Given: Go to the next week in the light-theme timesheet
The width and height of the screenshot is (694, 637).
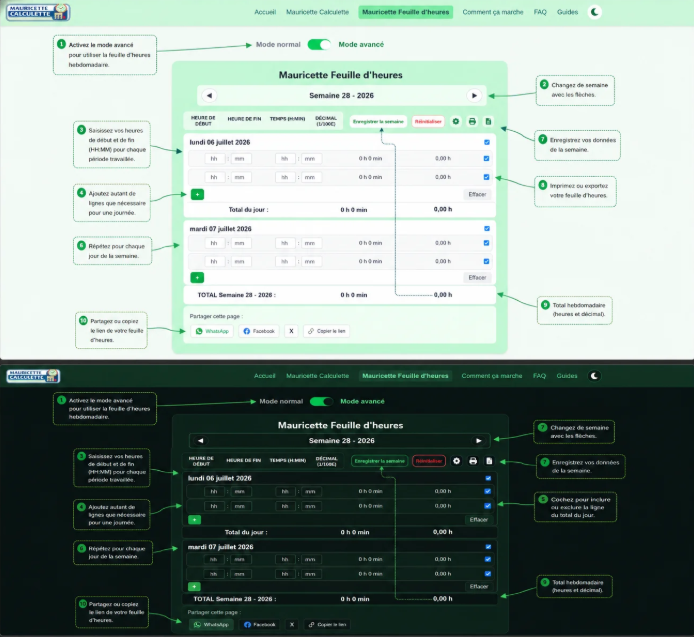Looking at the screenshot, I should (x=474, y=95).
